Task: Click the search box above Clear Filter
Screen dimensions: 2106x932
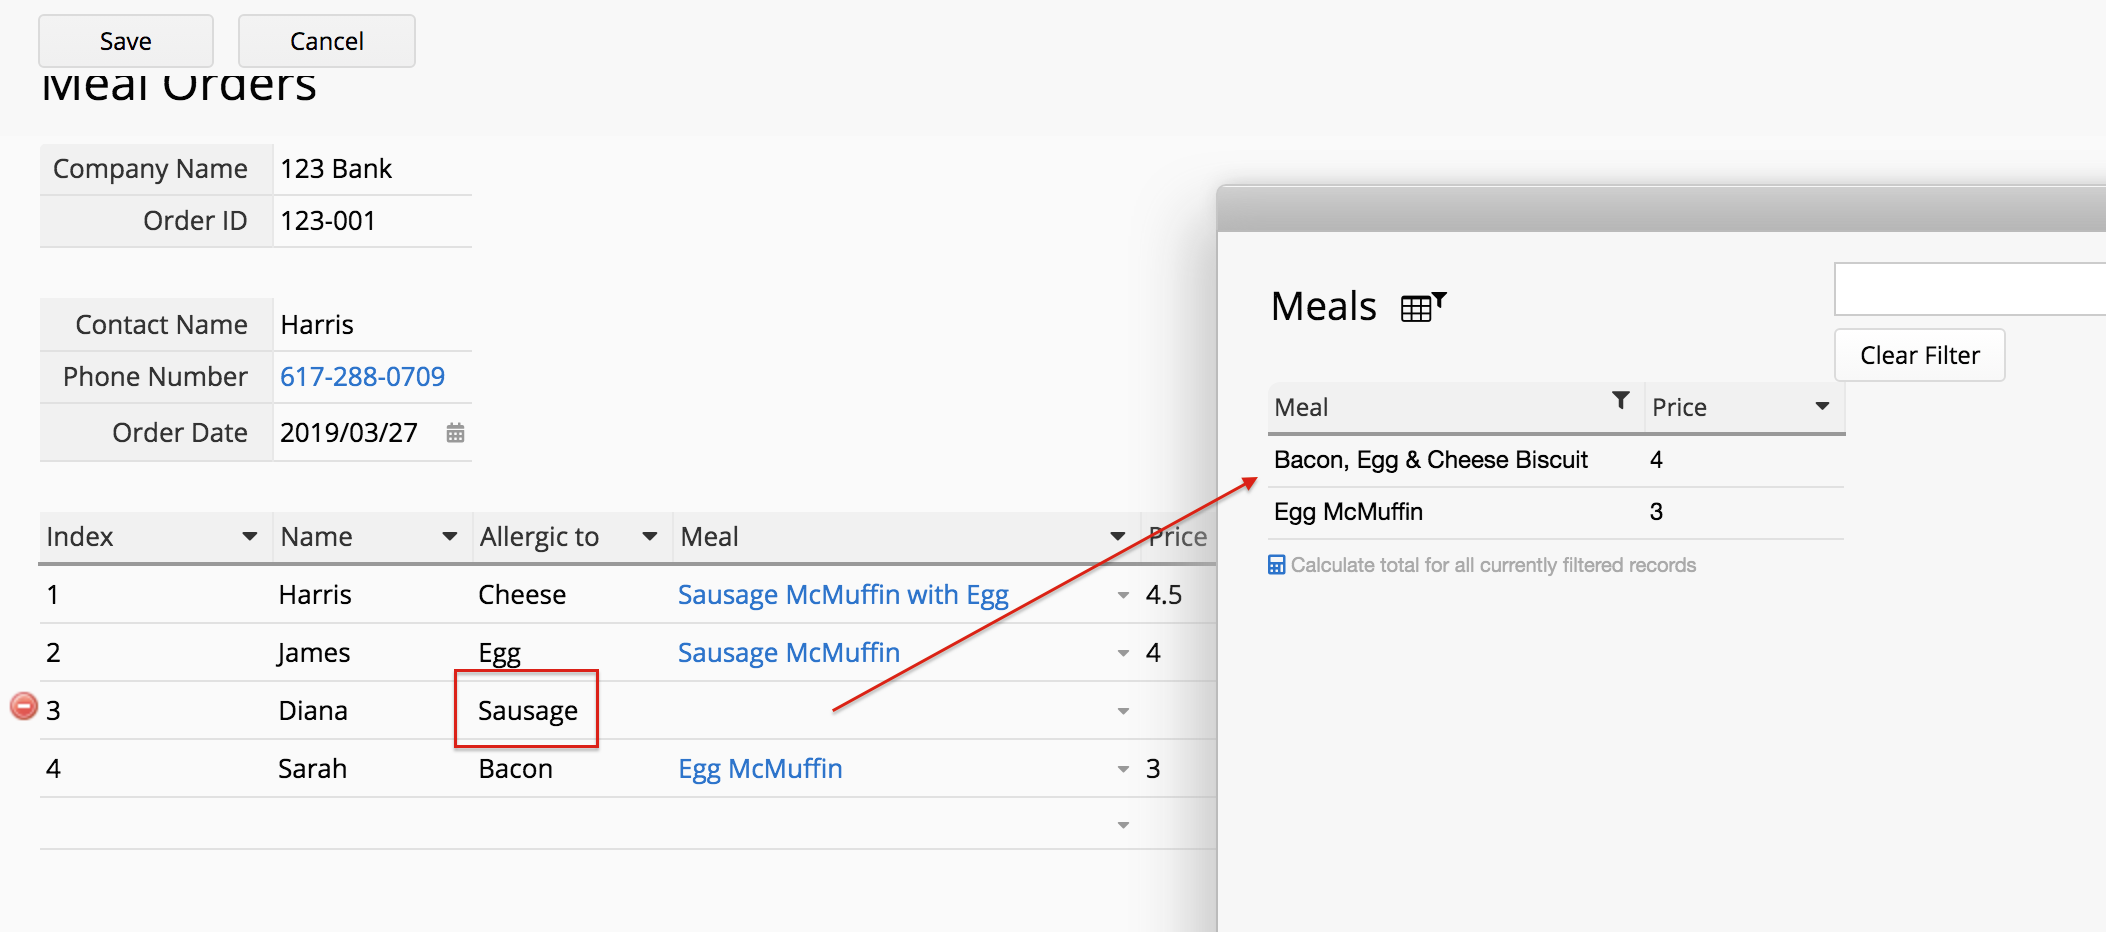Action: (x=1970, y=290)
